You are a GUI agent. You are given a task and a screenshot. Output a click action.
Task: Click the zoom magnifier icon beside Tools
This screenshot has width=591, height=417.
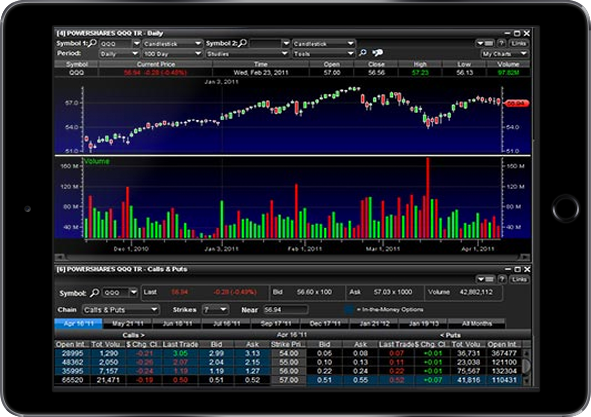tap(362, 53)
